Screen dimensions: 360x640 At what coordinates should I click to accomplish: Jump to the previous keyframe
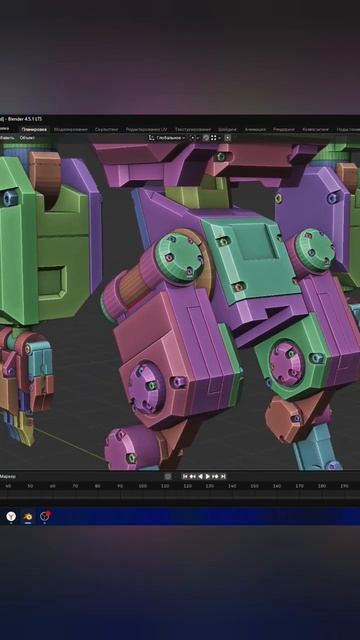[x=192, y=476]
